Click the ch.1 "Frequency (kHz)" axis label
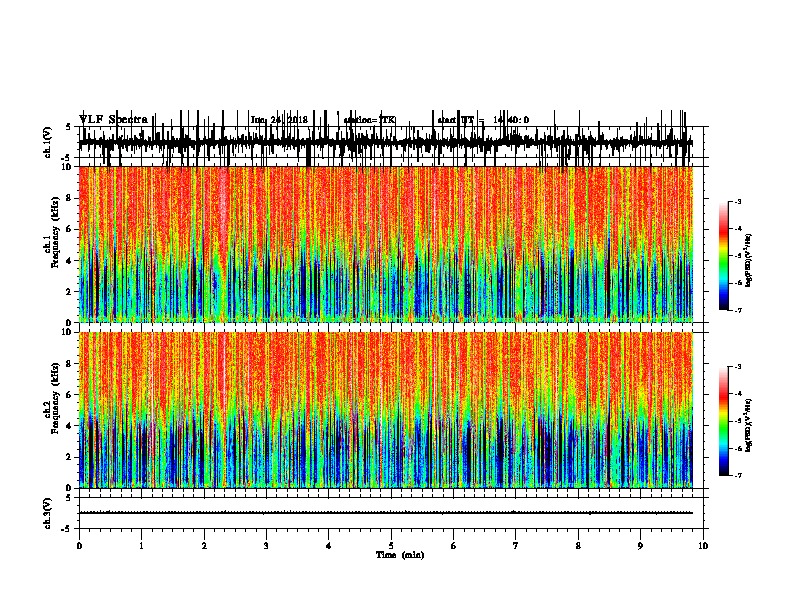 55,232
